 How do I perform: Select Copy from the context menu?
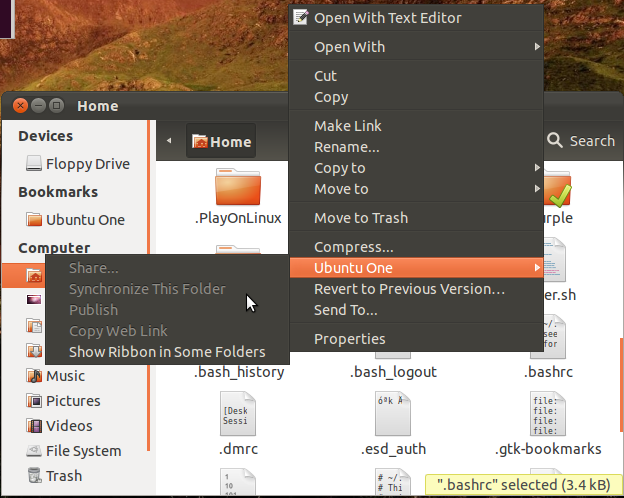coord(416,97)
